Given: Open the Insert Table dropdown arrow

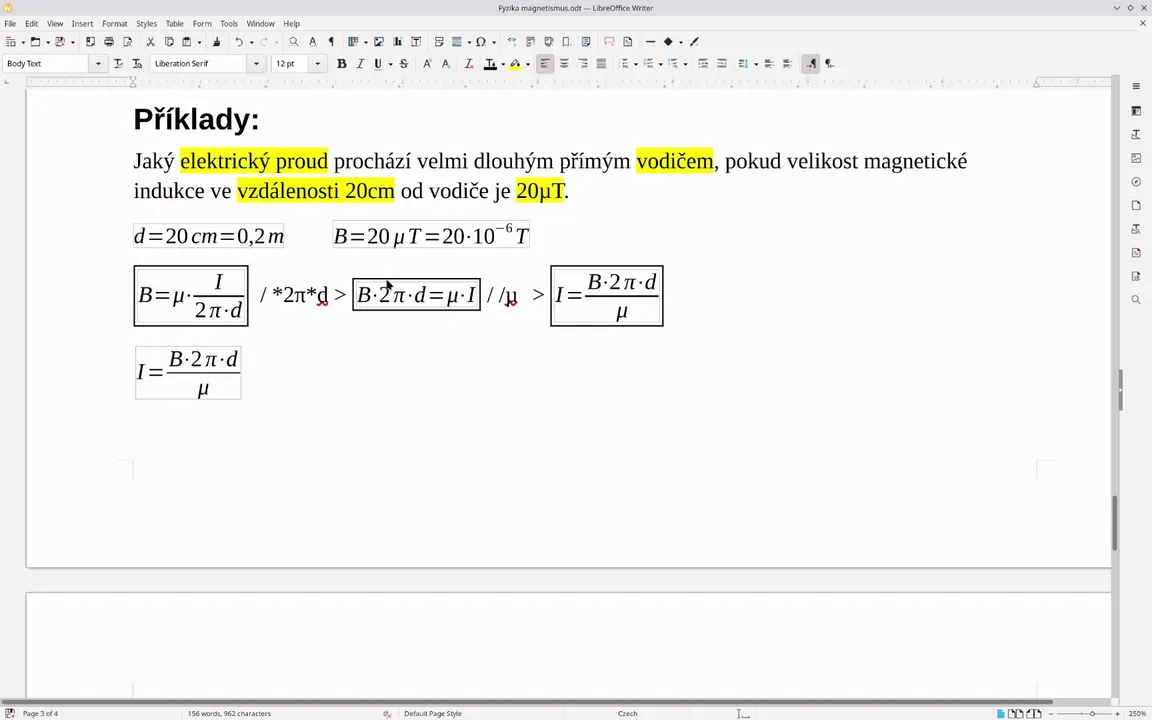Looking at the screenshot, I should 365,42.
